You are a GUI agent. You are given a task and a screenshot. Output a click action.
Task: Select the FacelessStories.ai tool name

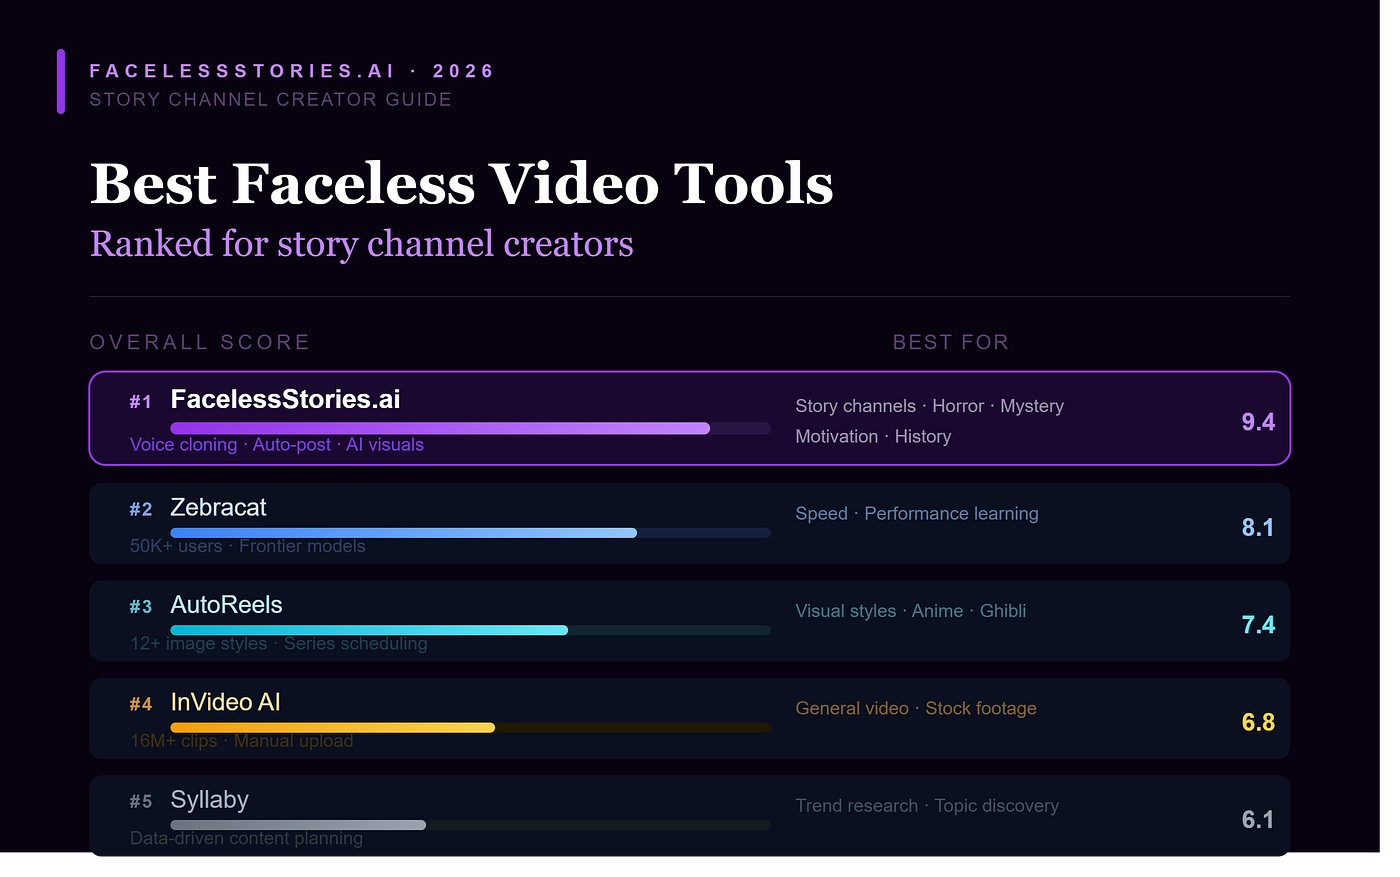(x=285, y=399)
